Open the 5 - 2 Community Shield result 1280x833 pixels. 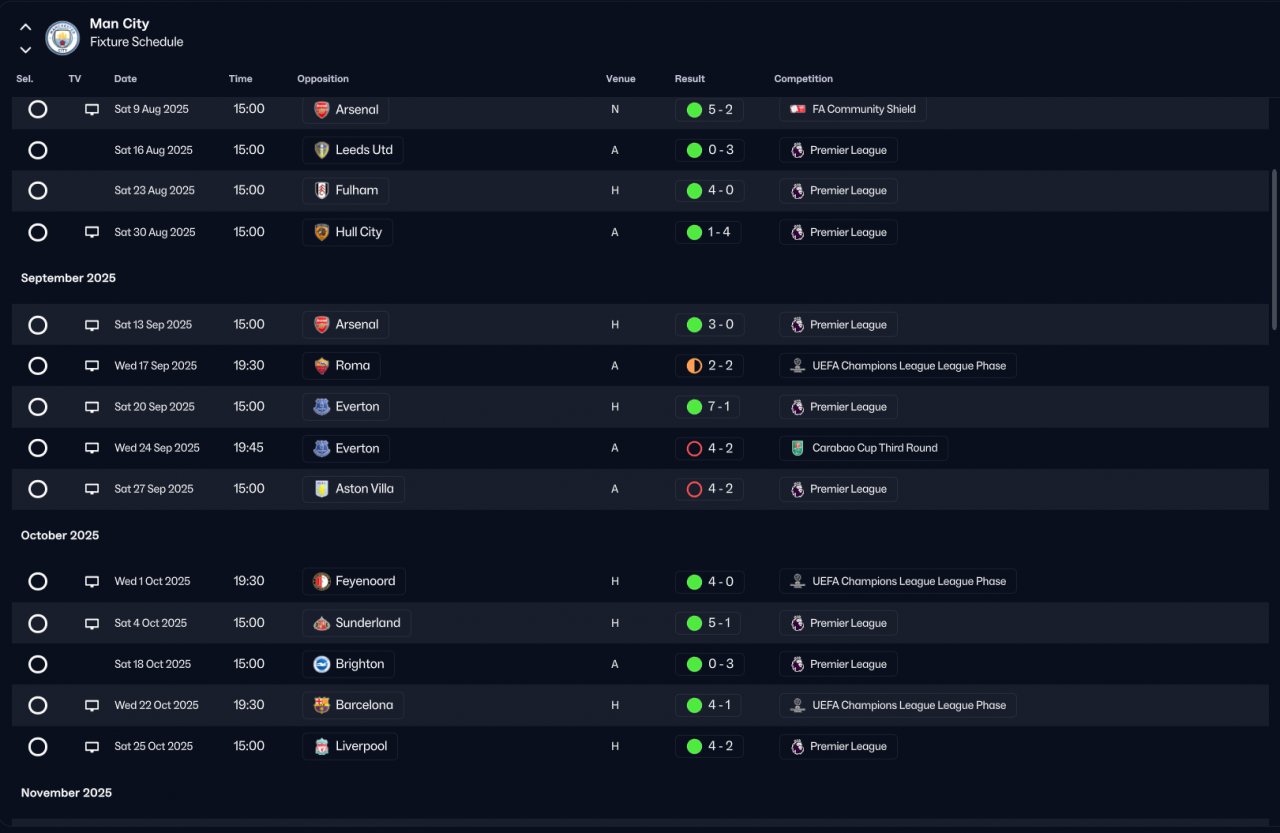tap(709, 109)
